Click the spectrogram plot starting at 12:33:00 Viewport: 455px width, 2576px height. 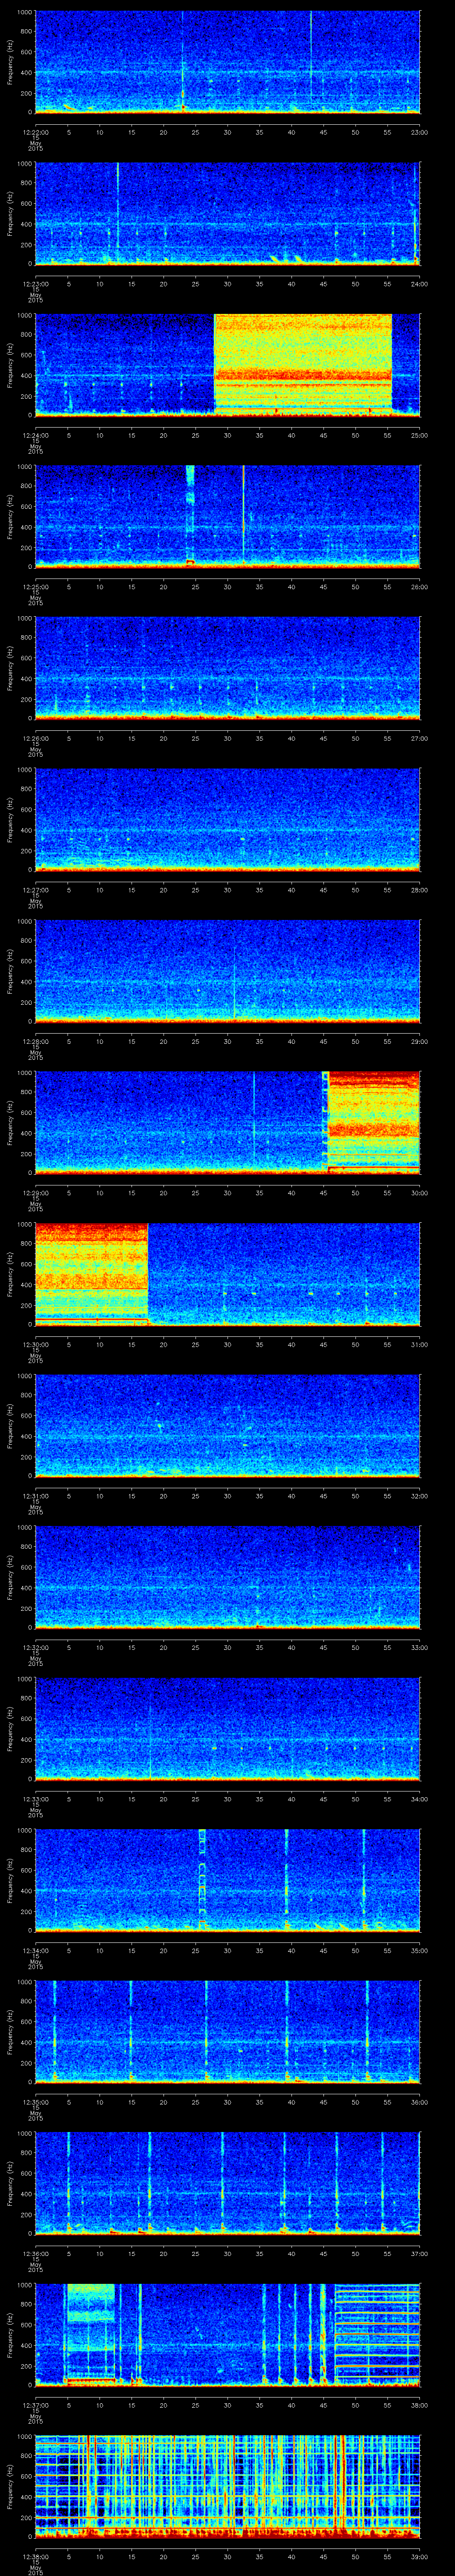(x=227, y=1728)
